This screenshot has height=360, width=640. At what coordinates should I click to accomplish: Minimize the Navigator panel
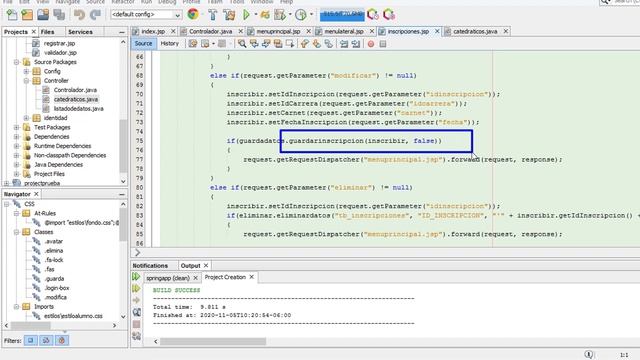point(122,194)
